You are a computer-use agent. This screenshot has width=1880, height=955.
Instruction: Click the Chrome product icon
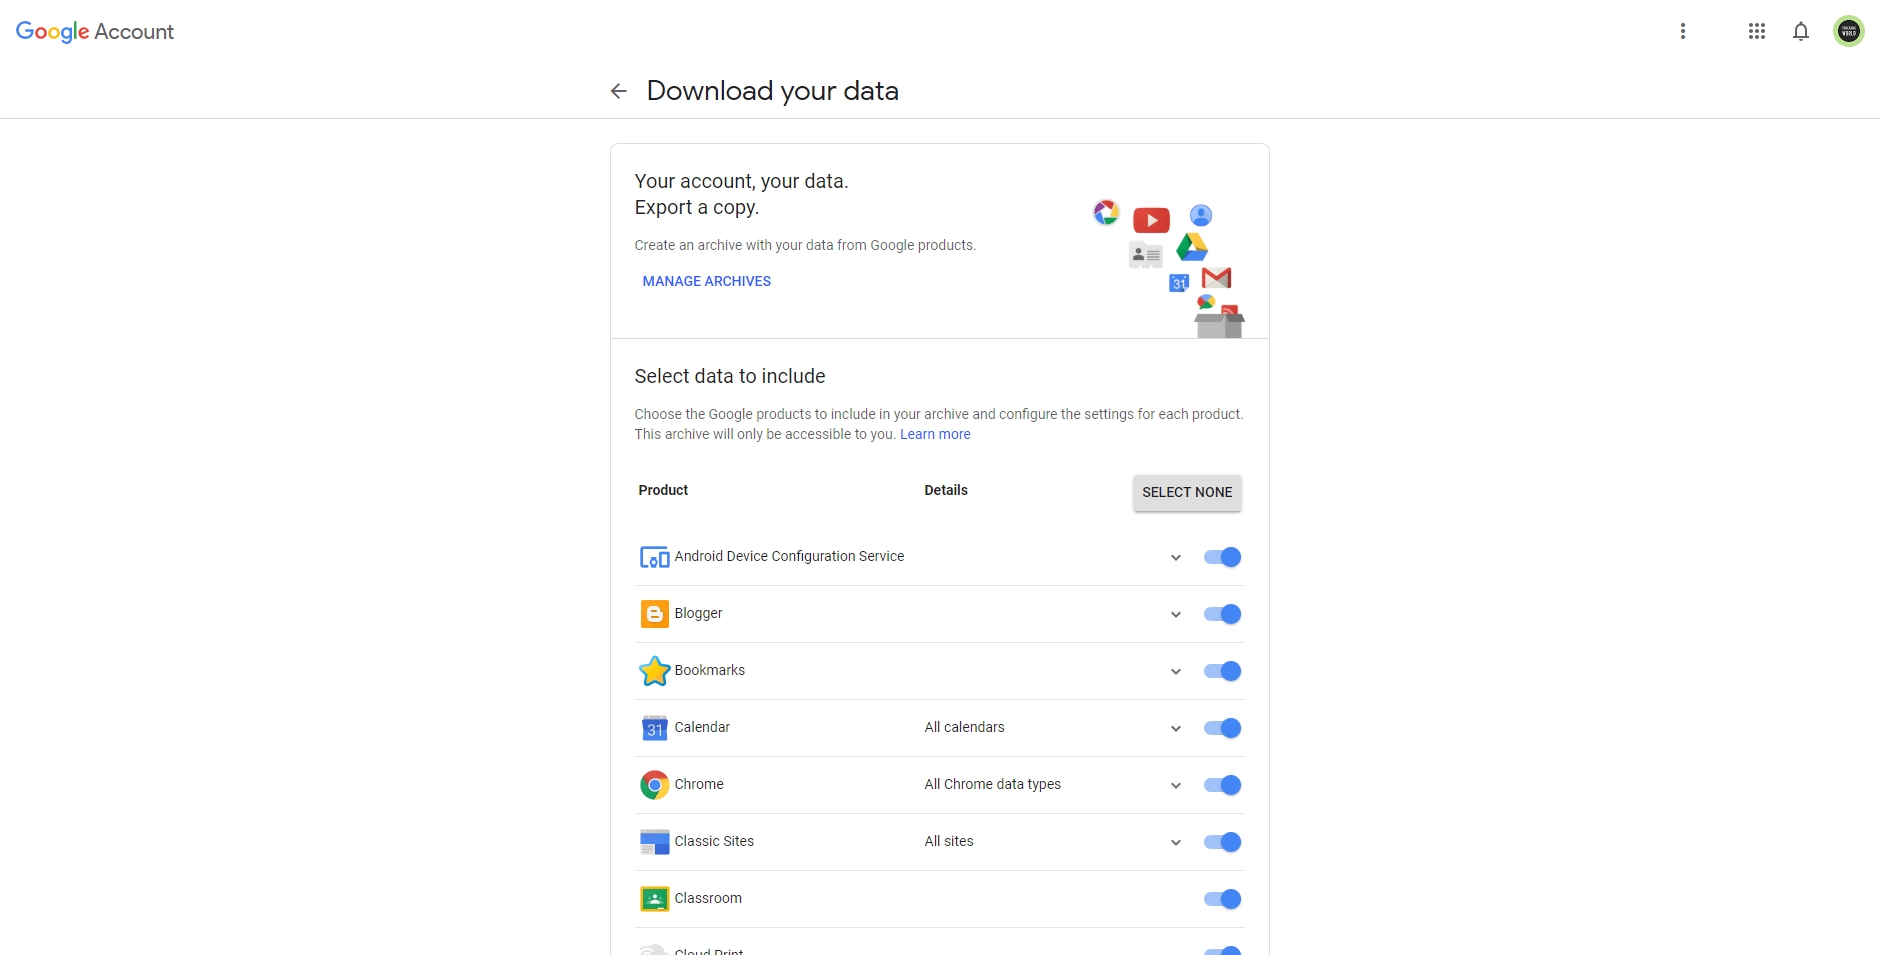tap(655, 785)
